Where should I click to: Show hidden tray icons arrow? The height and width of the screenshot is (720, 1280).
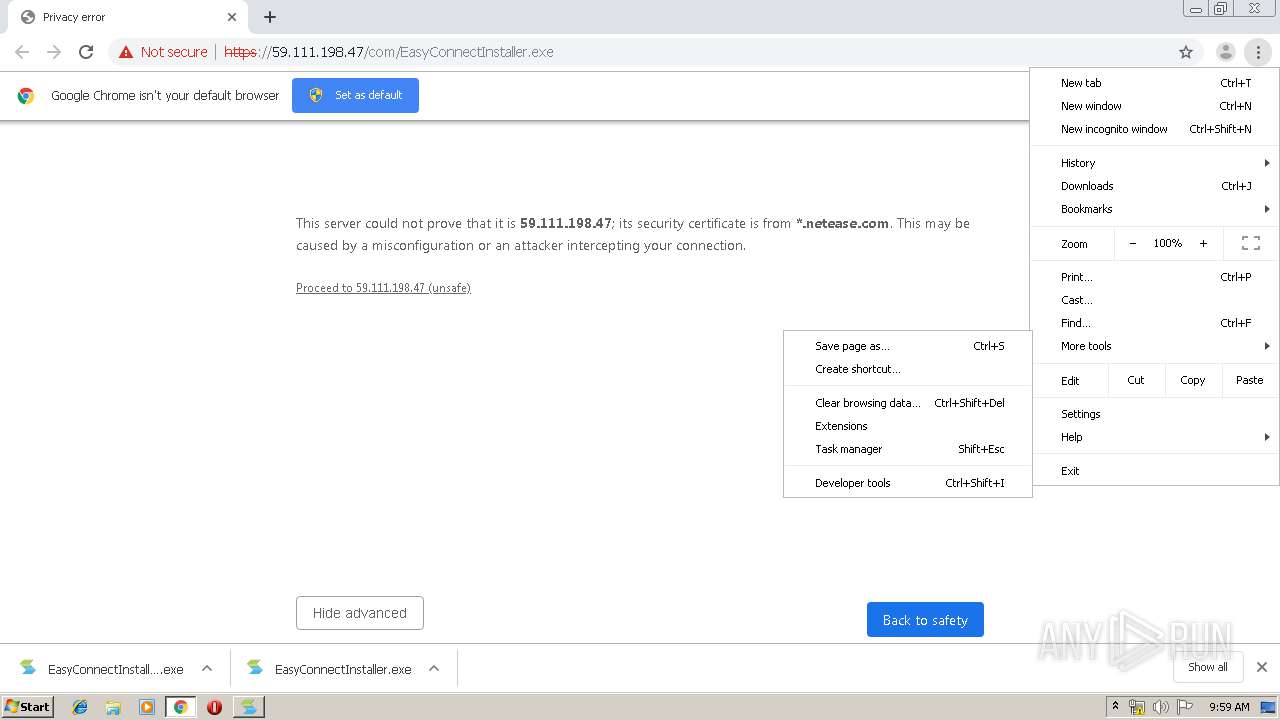(x=1115, y=707)
